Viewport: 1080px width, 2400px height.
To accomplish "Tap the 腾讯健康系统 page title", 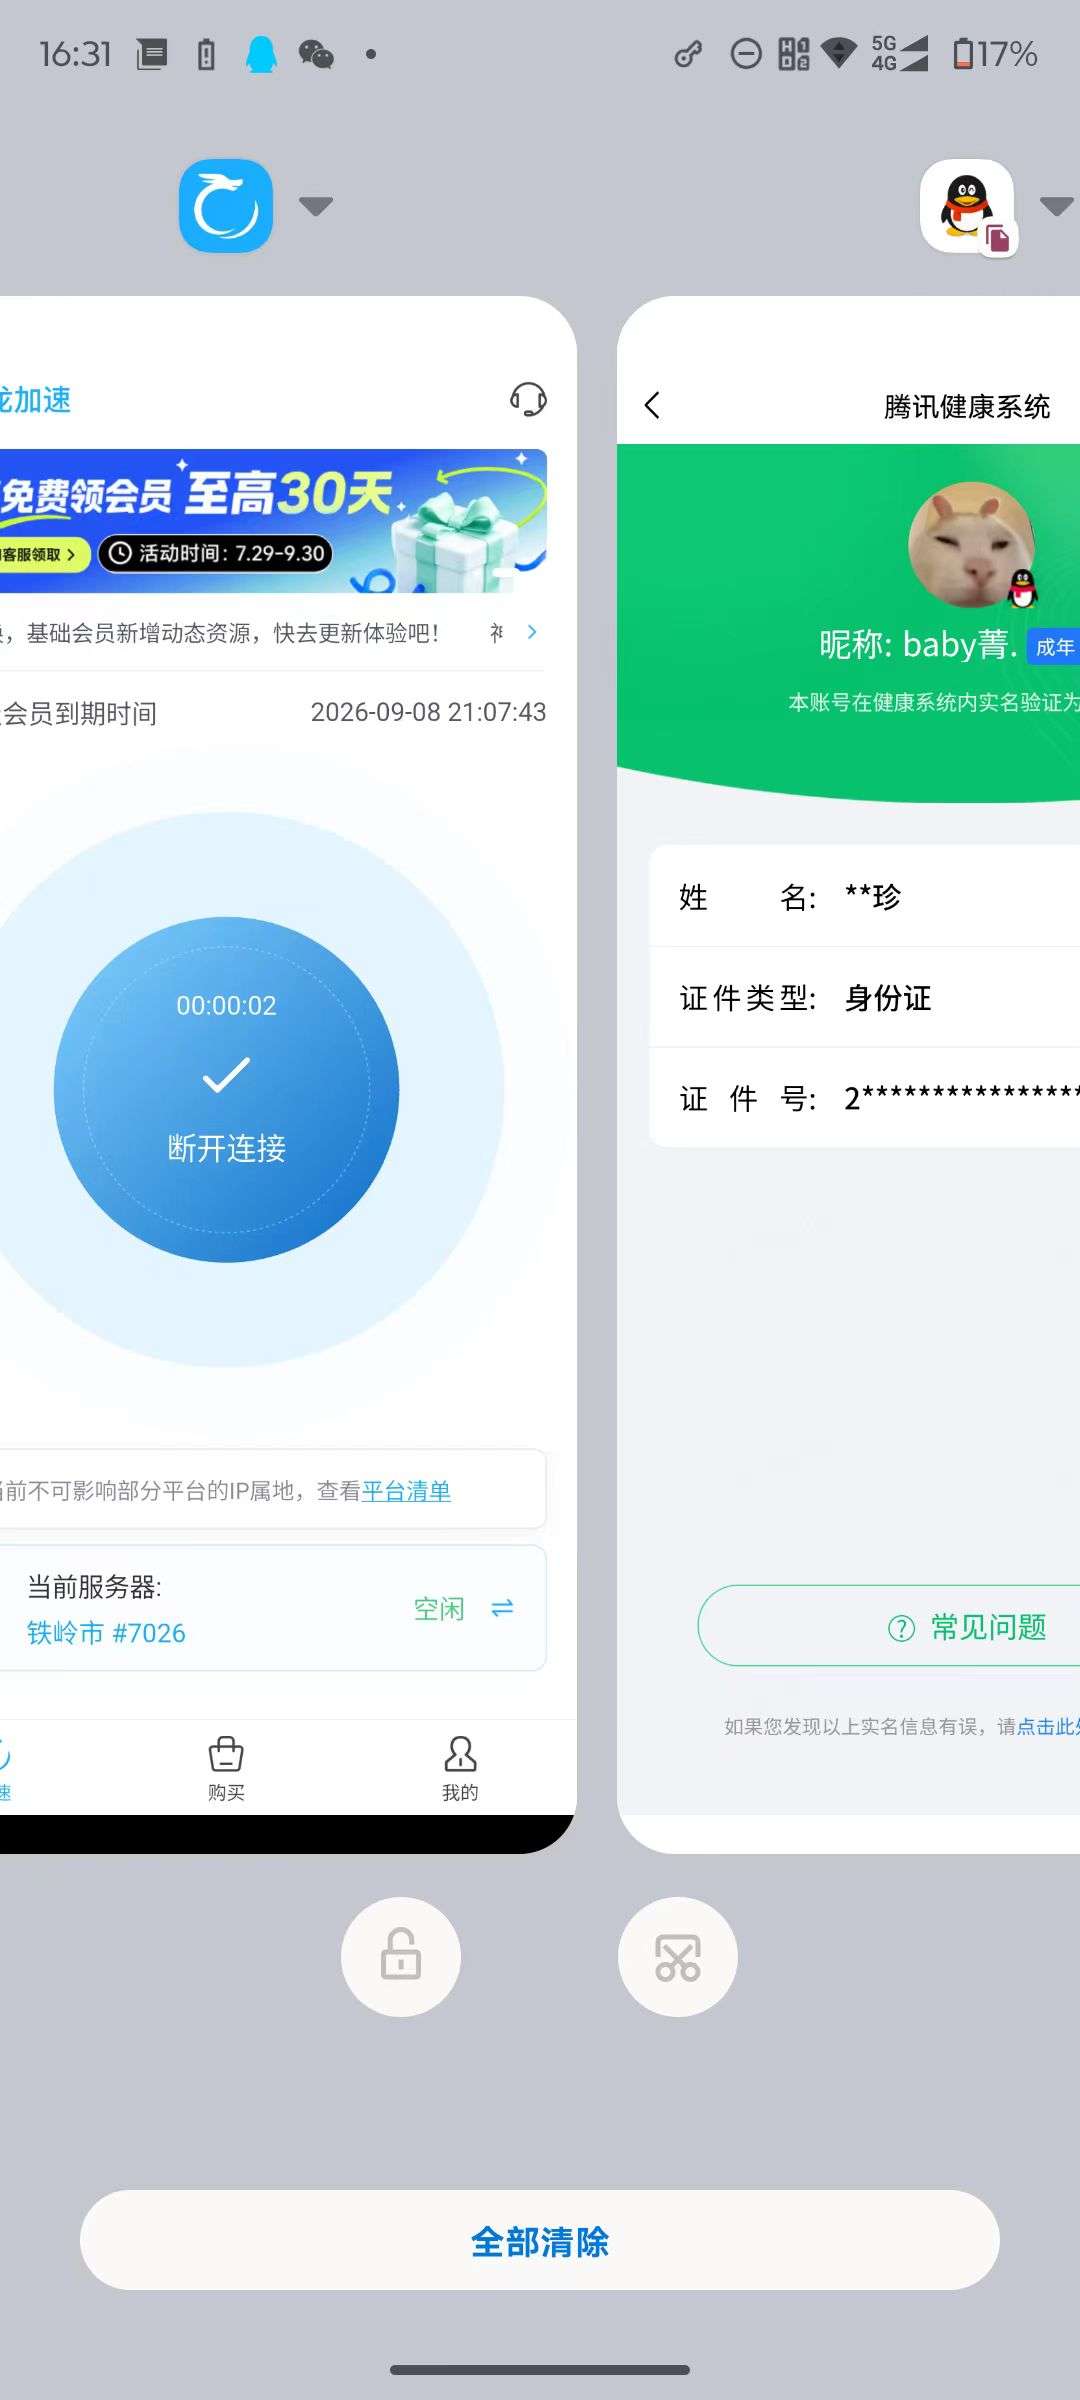I will [967, 406].
